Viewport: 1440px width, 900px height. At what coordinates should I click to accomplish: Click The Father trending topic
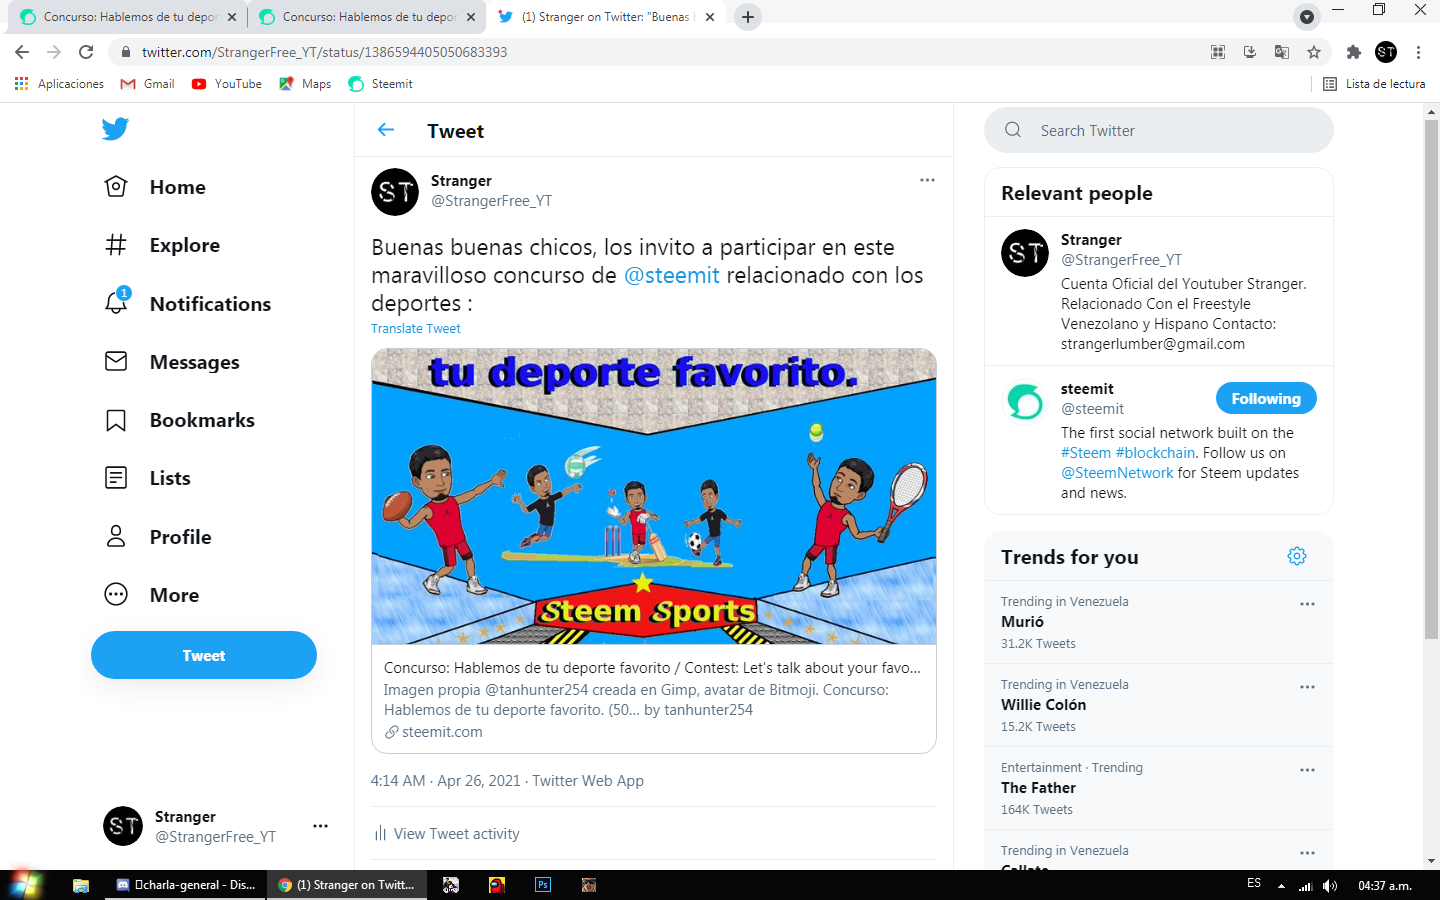(x=1038, y=788)
